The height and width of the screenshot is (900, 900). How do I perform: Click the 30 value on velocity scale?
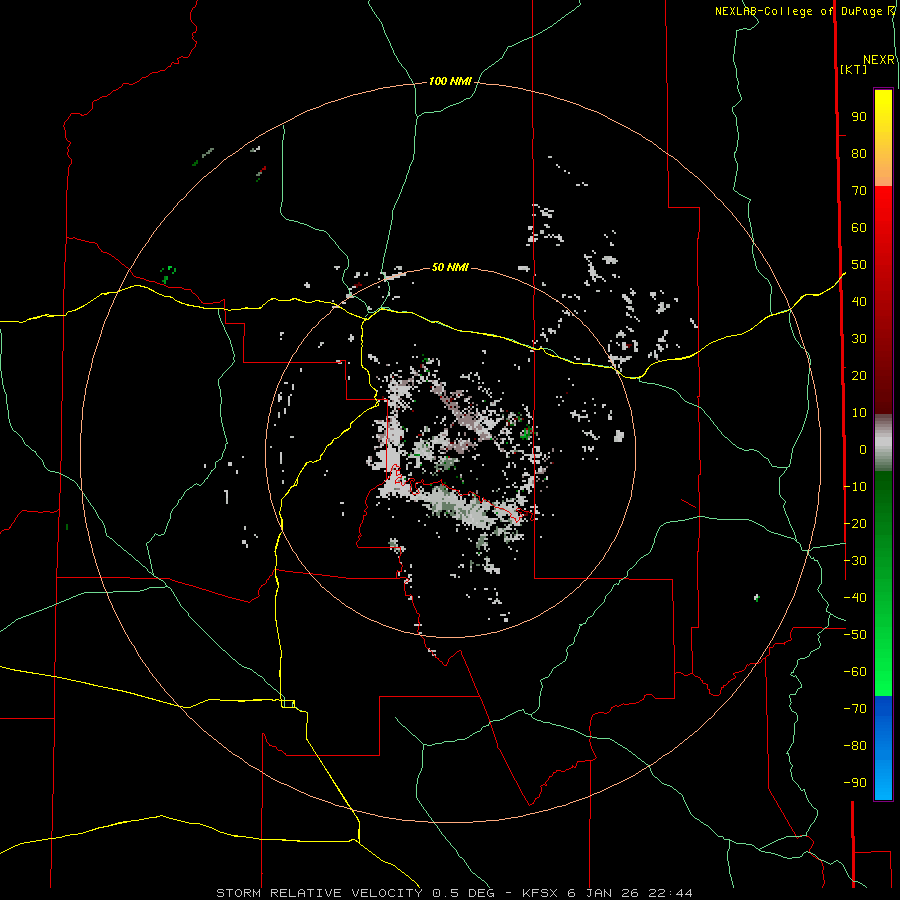(859, 339)
